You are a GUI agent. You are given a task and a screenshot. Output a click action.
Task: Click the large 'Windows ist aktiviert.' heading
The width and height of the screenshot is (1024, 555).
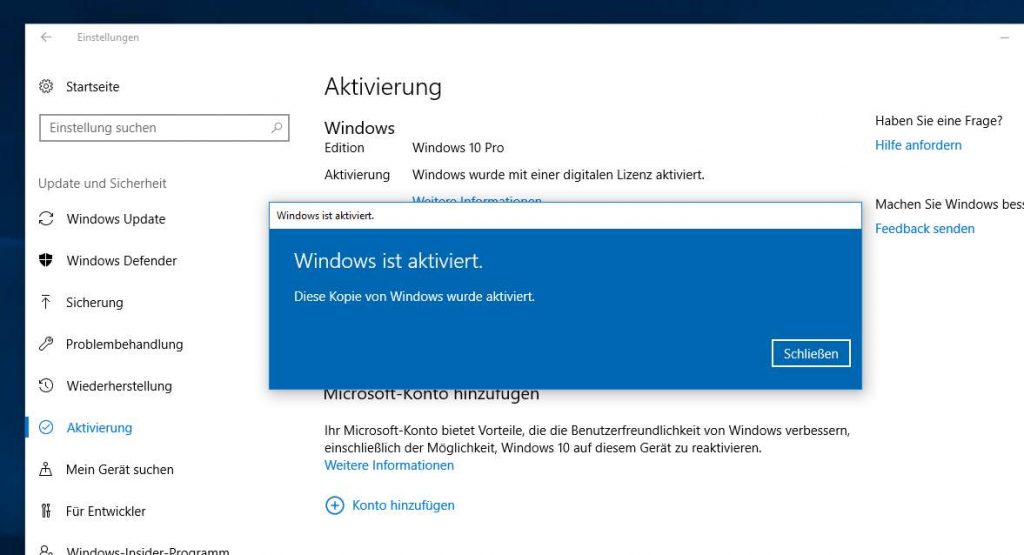[388, 261]
